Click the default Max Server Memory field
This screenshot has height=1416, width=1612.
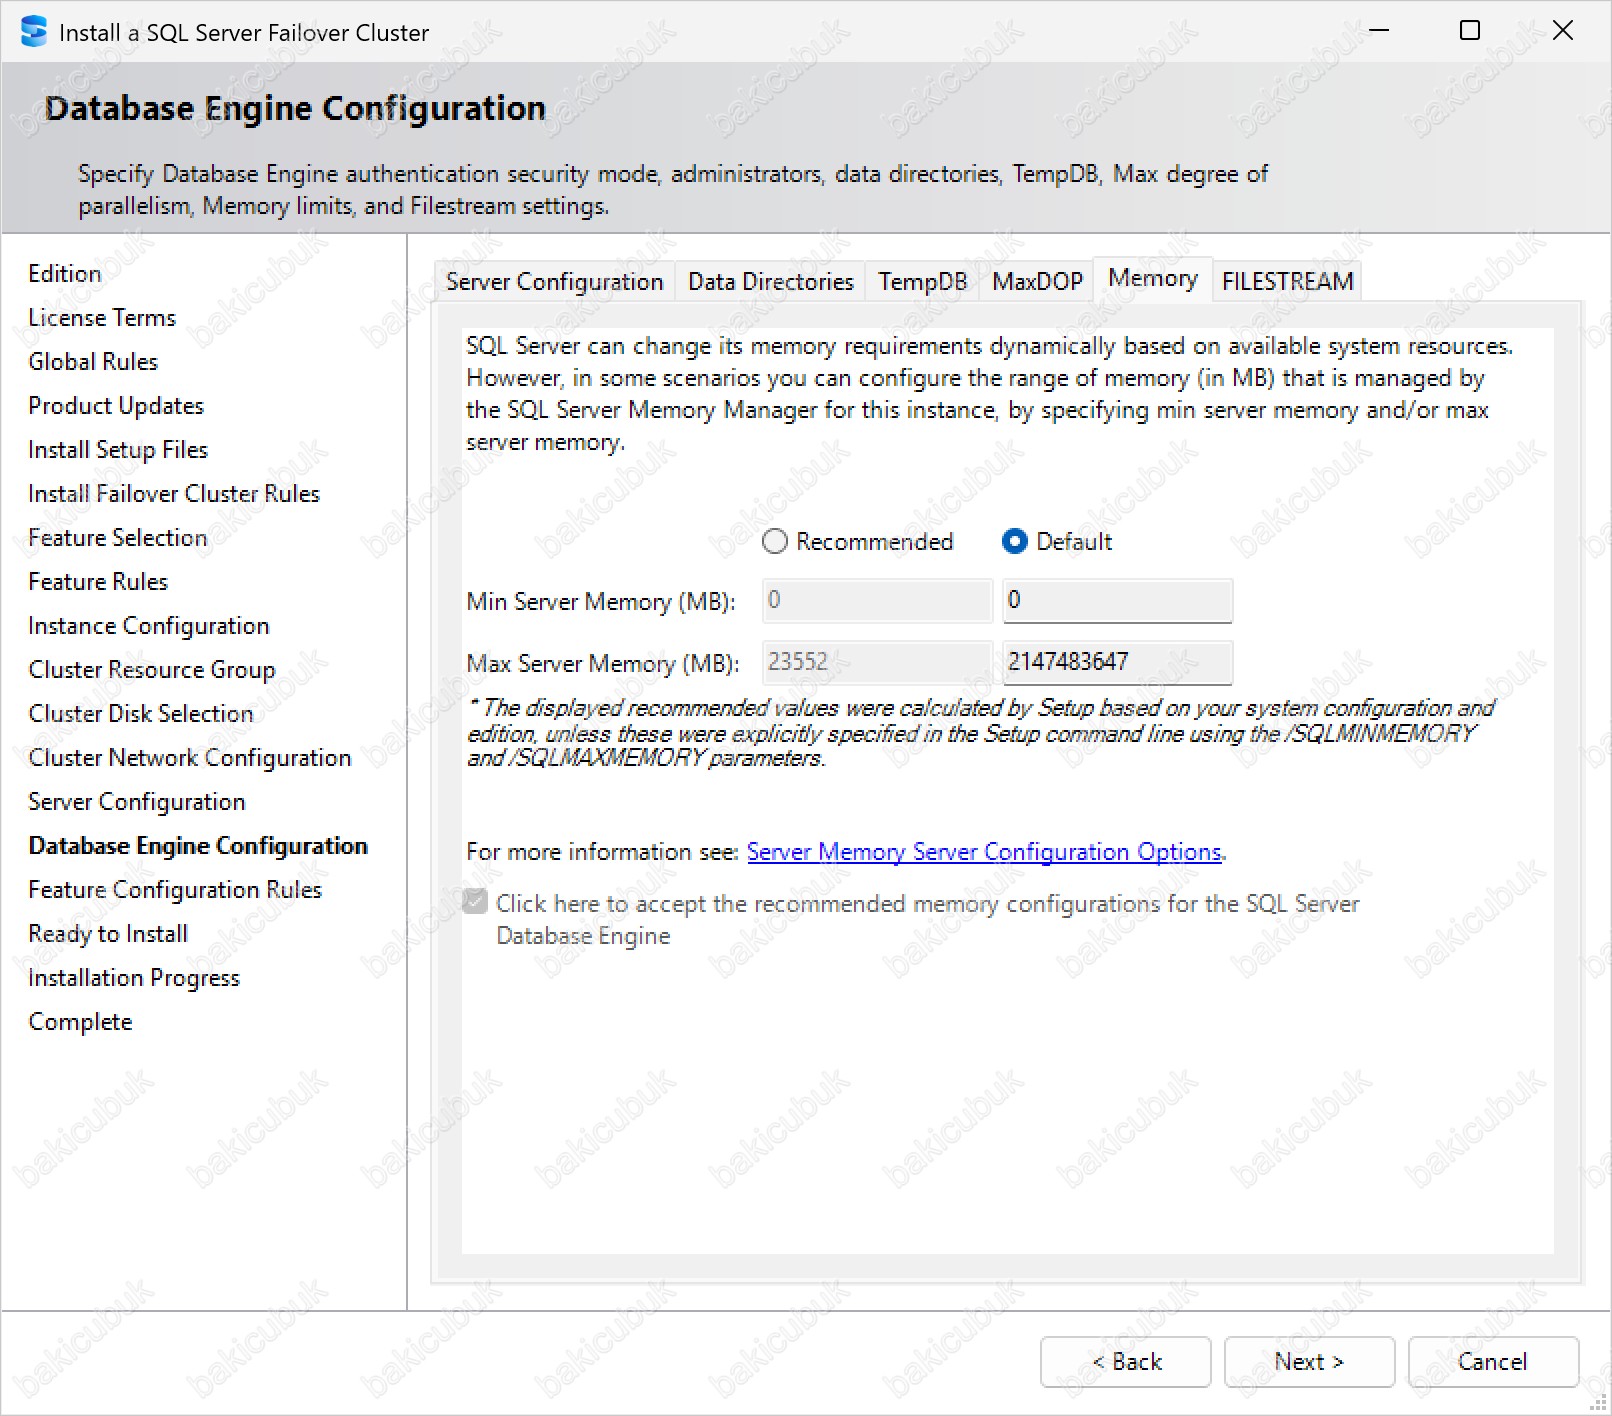click(x=1117, y=662)
